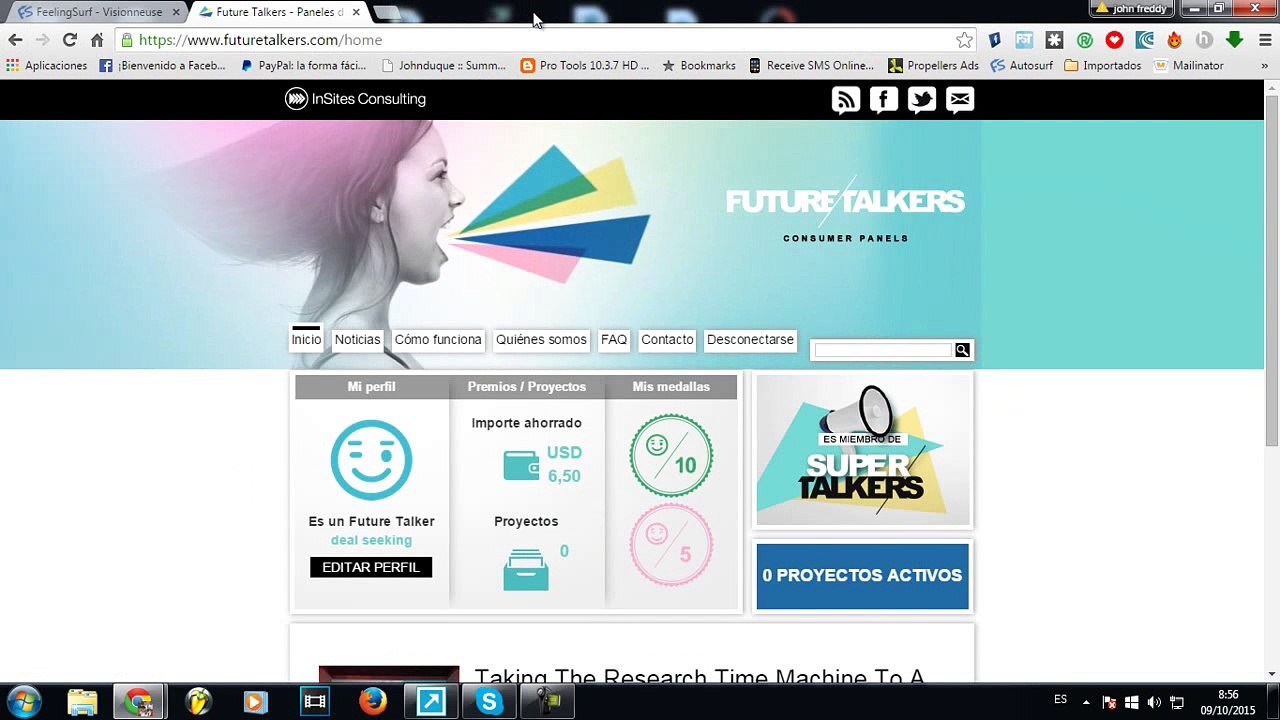Open FAQ in site navigation
Image resolution: width=1280 pixels, height=720 pixels.
(x=614, y=340)
